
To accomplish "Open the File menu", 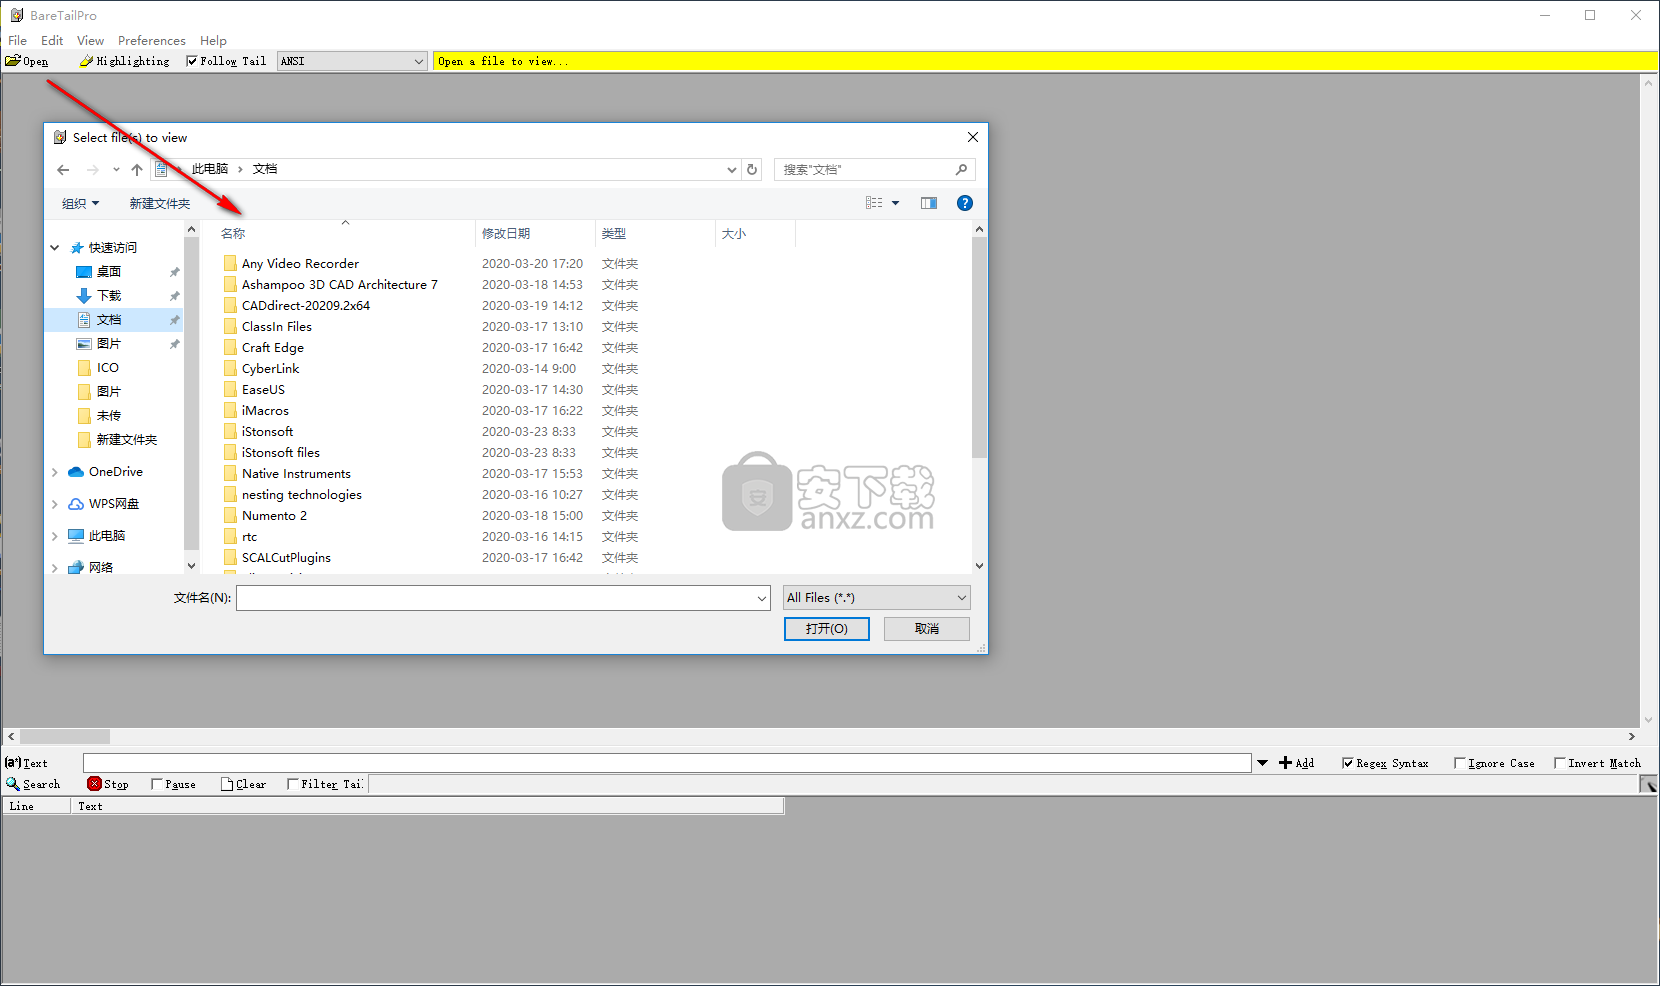I will [x=17, y=41].
